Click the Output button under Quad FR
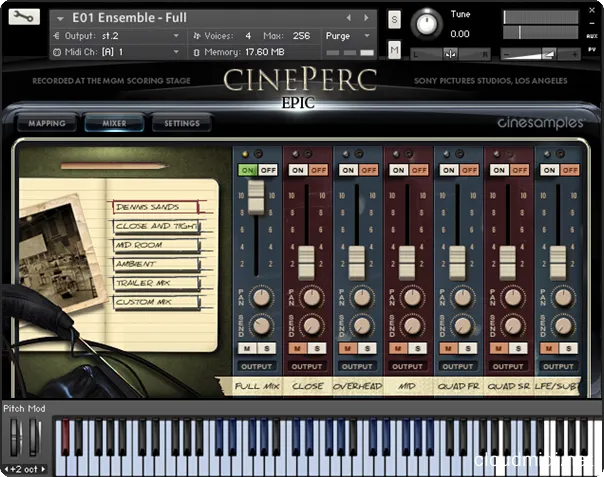The width and height of the screenshot is (604, 477). pos(459,366)
